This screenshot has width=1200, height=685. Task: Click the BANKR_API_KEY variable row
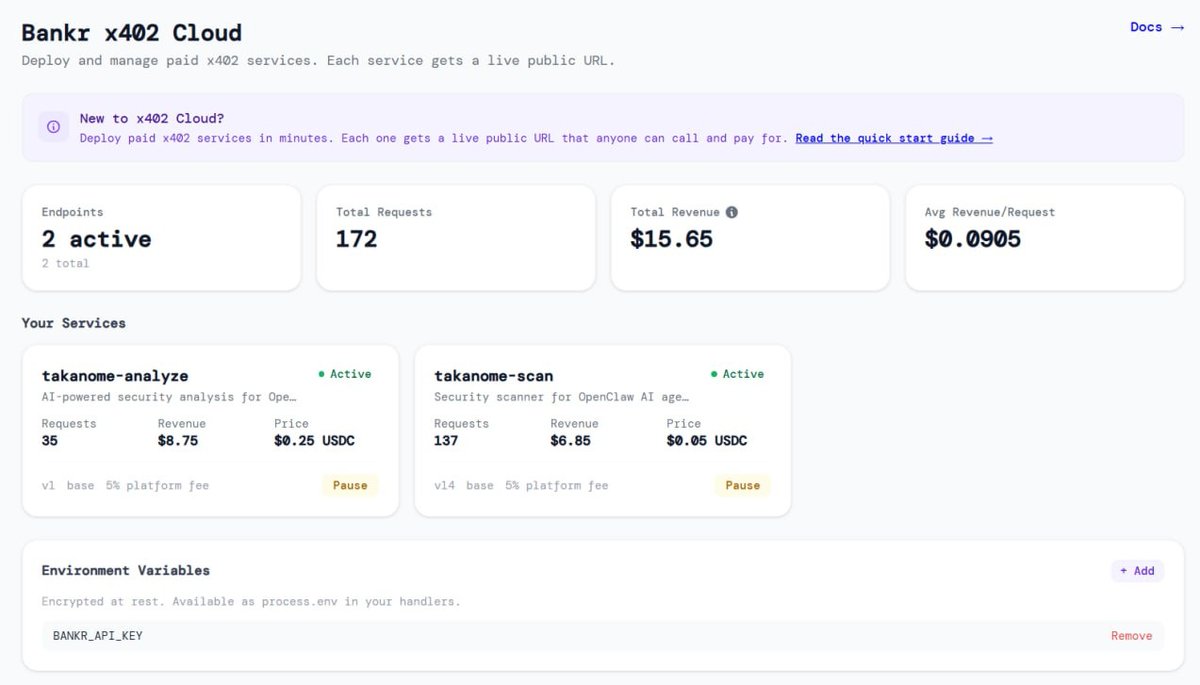coord(602,636)
